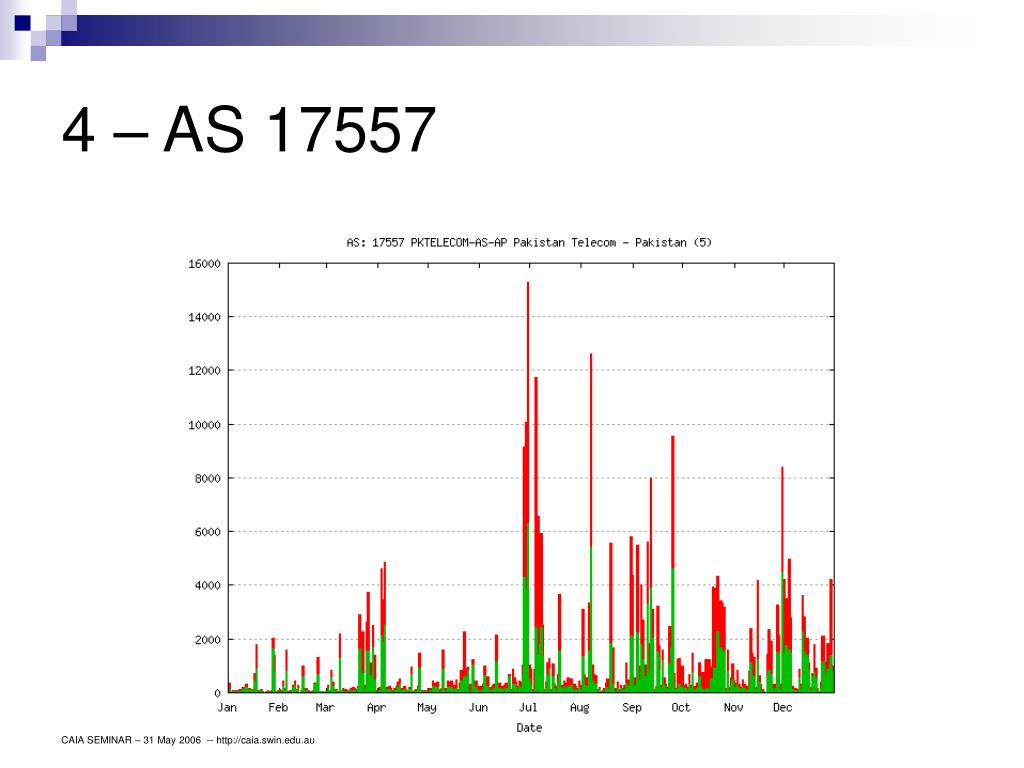The height and width of the screenshot is (768, 1024).
Task: Select the chart title 'AS: 17557 PKTELECOM-AS-AP Pakistan Telecom'
Action: 481,242
